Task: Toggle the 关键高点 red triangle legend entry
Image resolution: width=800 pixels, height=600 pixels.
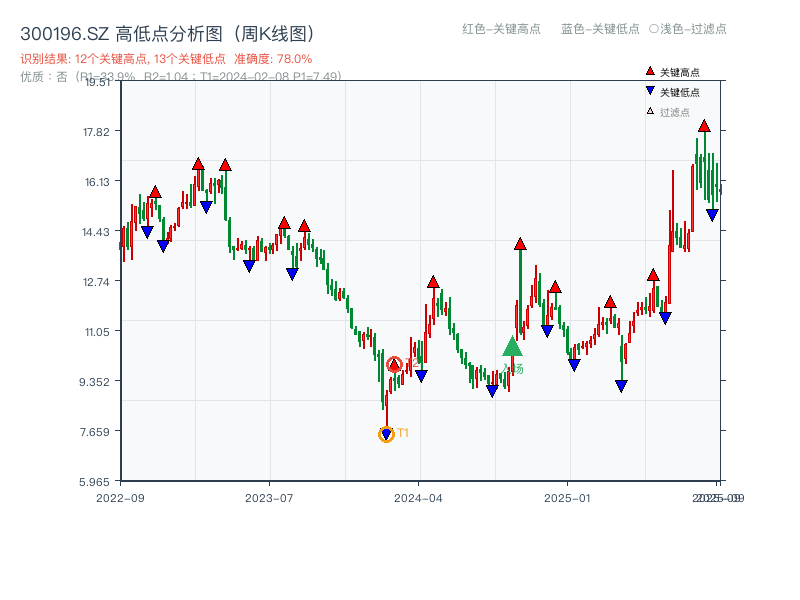Action: click(673, 72)
